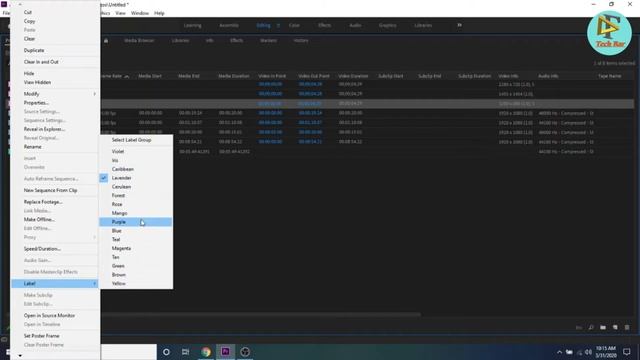Apply the Caribbean label

tap(123, 169)
